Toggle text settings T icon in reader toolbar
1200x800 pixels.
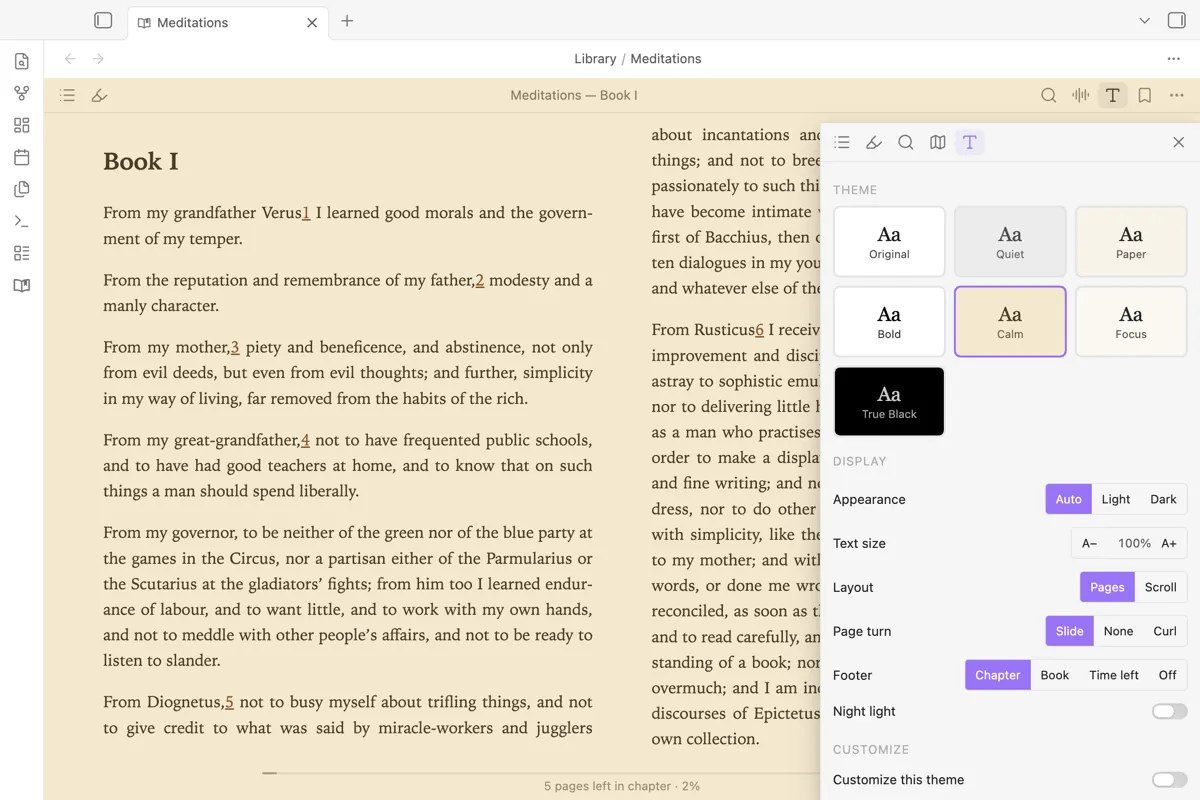coord(1112,95)
